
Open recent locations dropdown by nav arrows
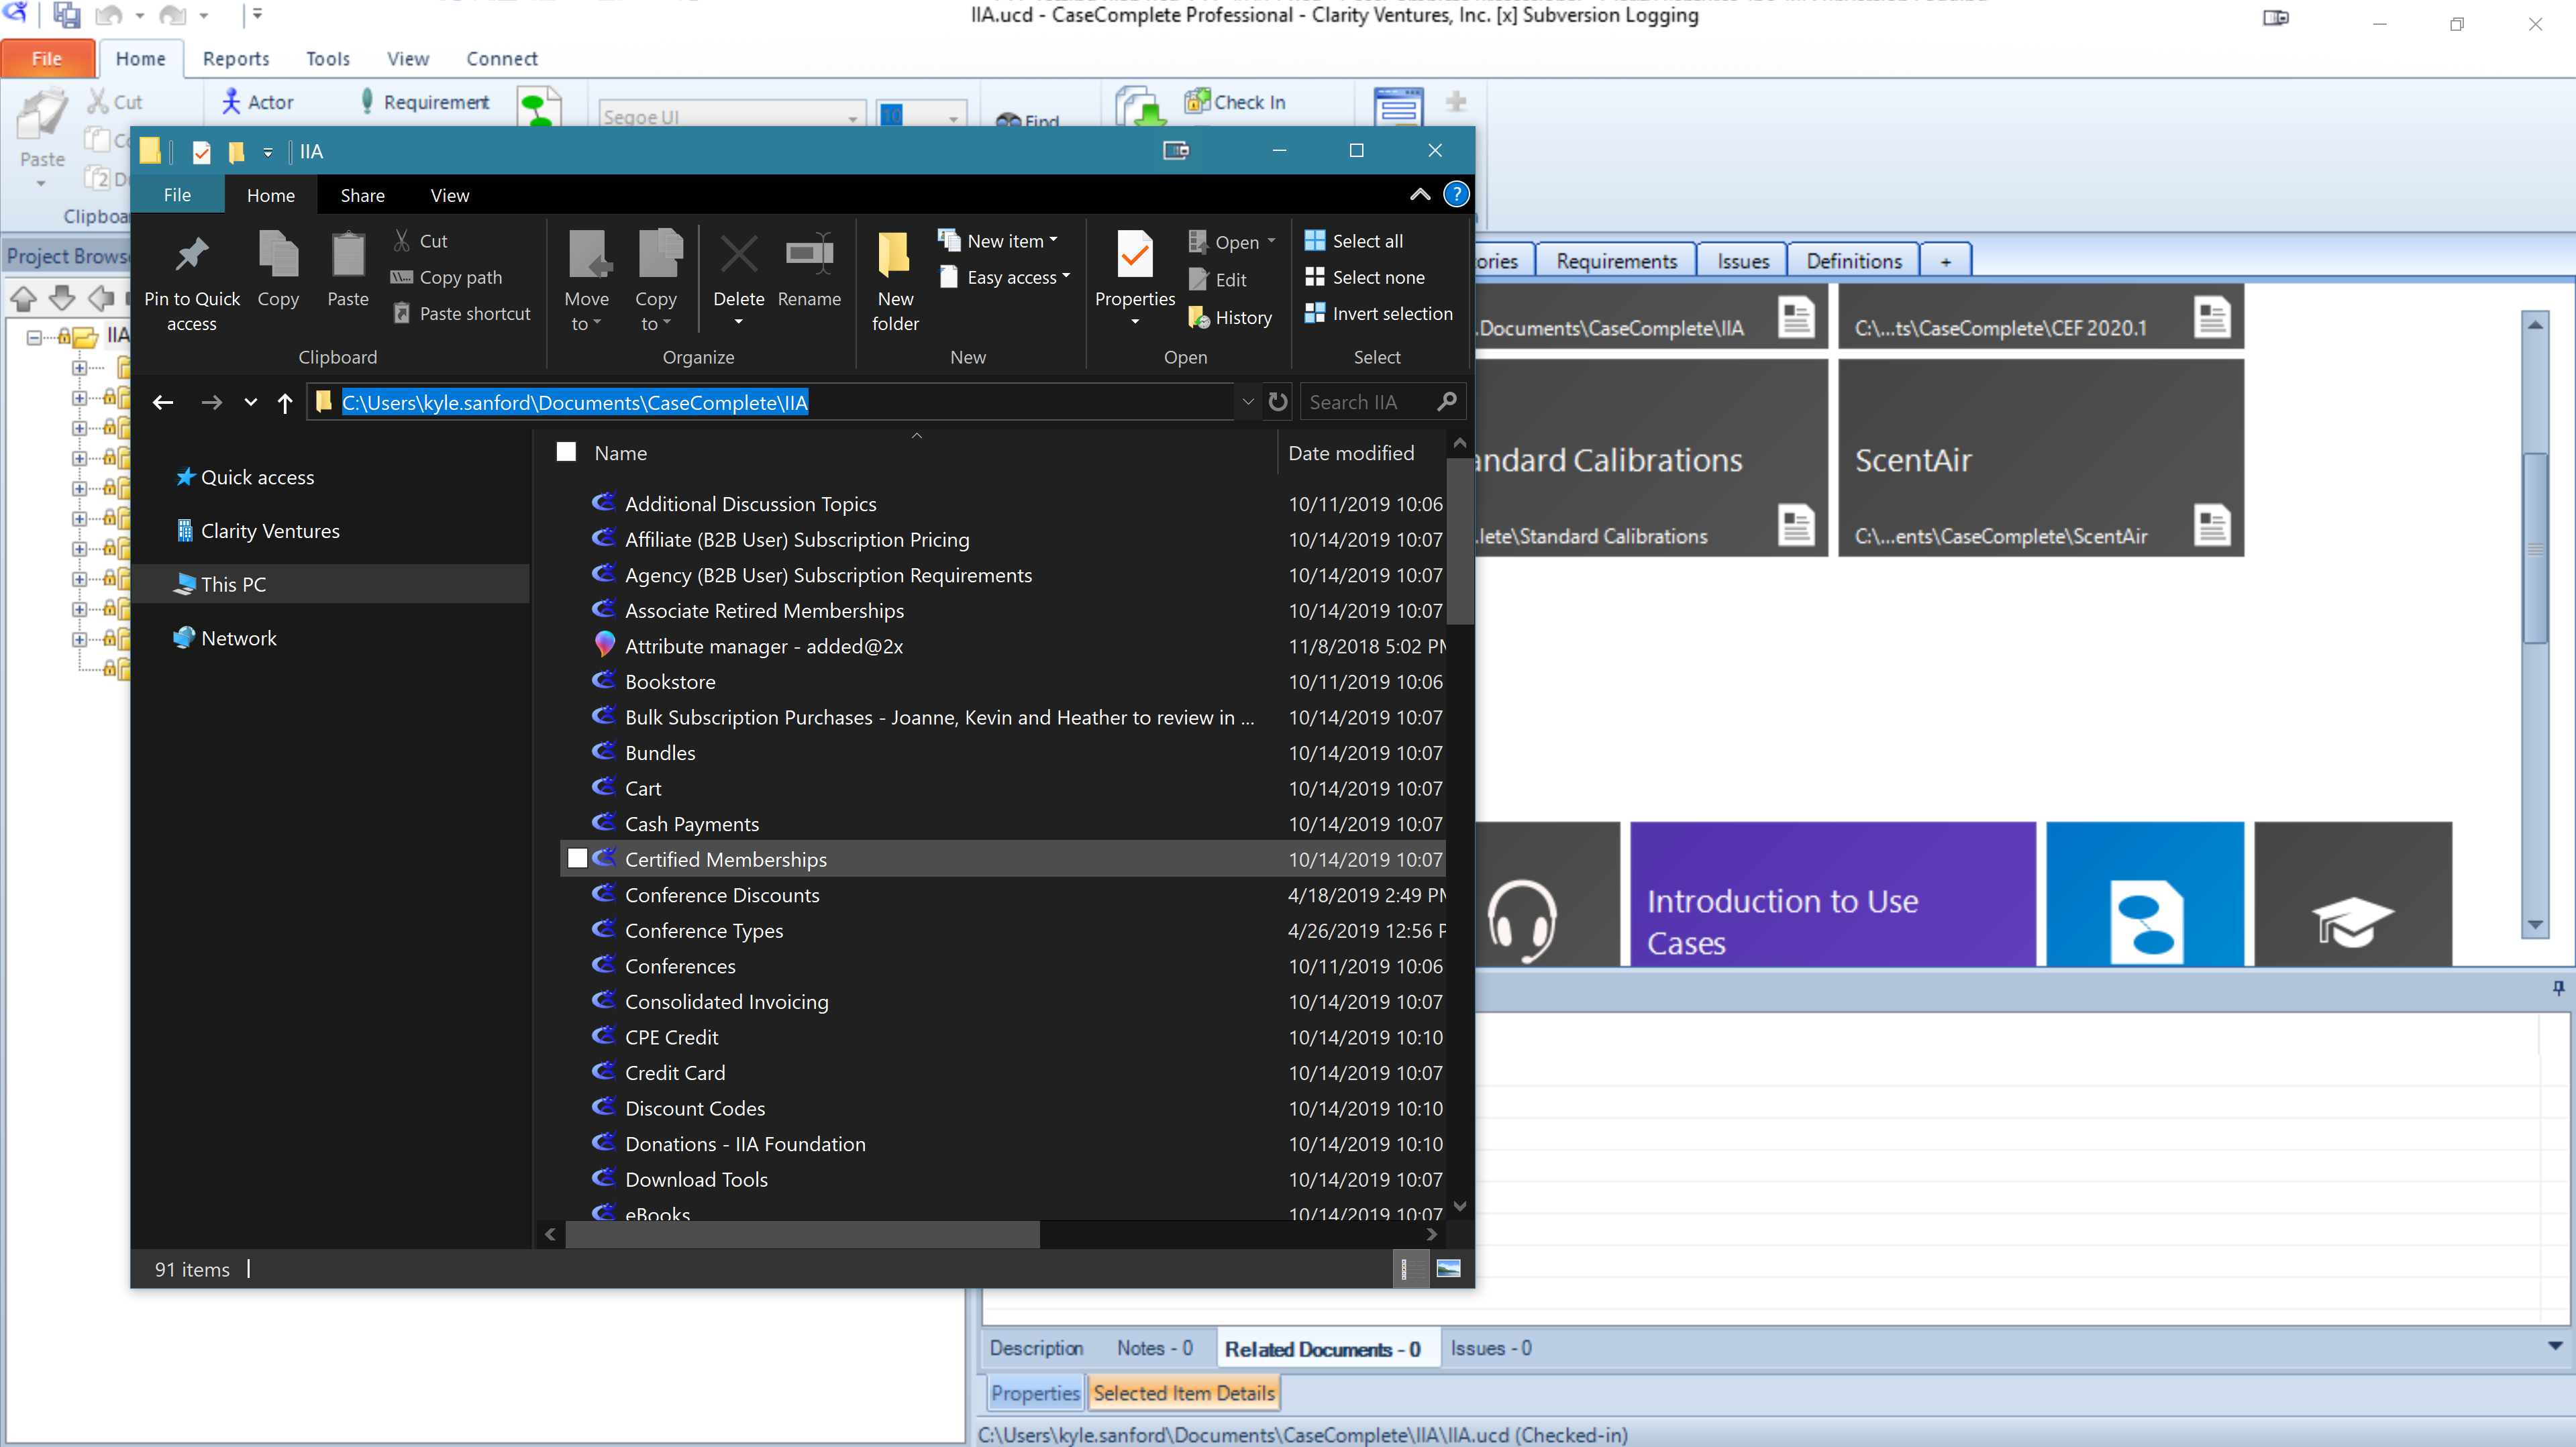(250, 402)
